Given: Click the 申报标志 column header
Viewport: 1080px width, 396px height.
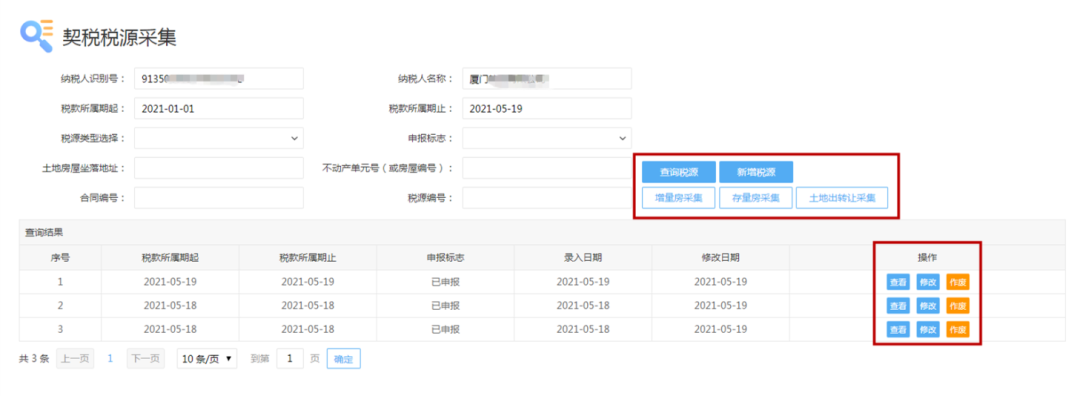Looking at the screenshot, I should (x=445, y=258).
